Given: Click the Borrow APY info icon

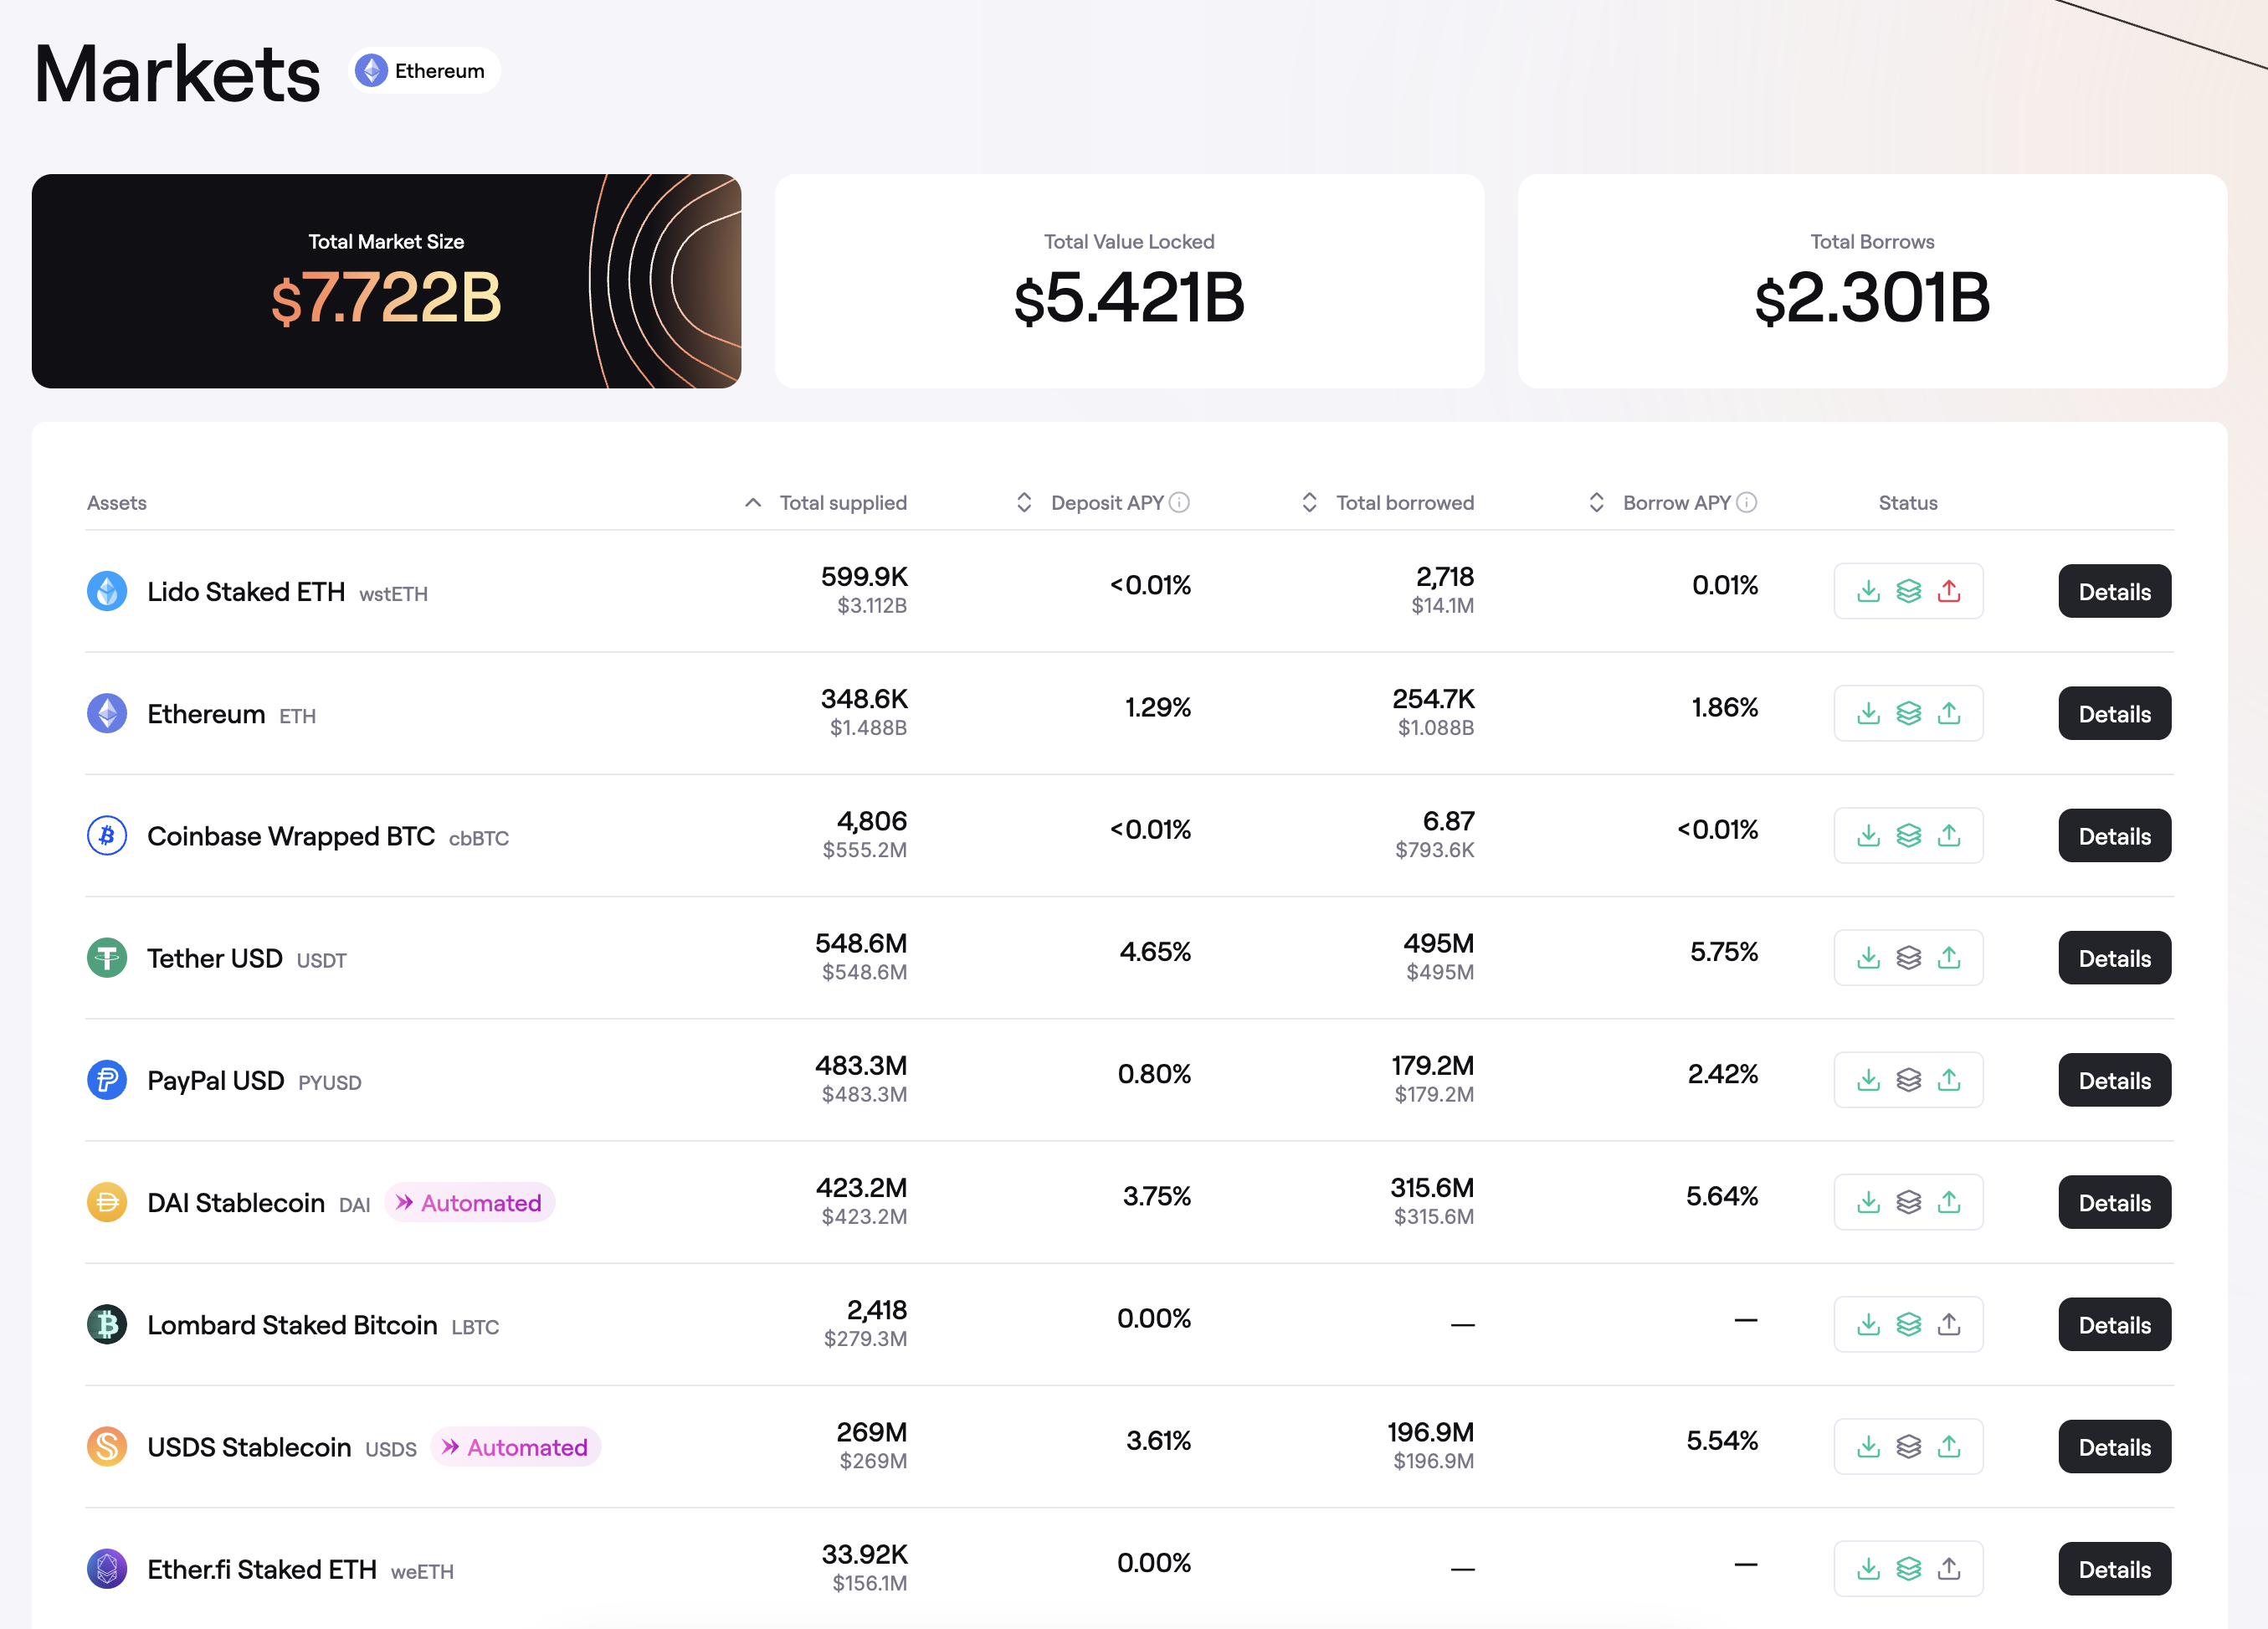Looking at the screenshot, I should point(1746,502).
